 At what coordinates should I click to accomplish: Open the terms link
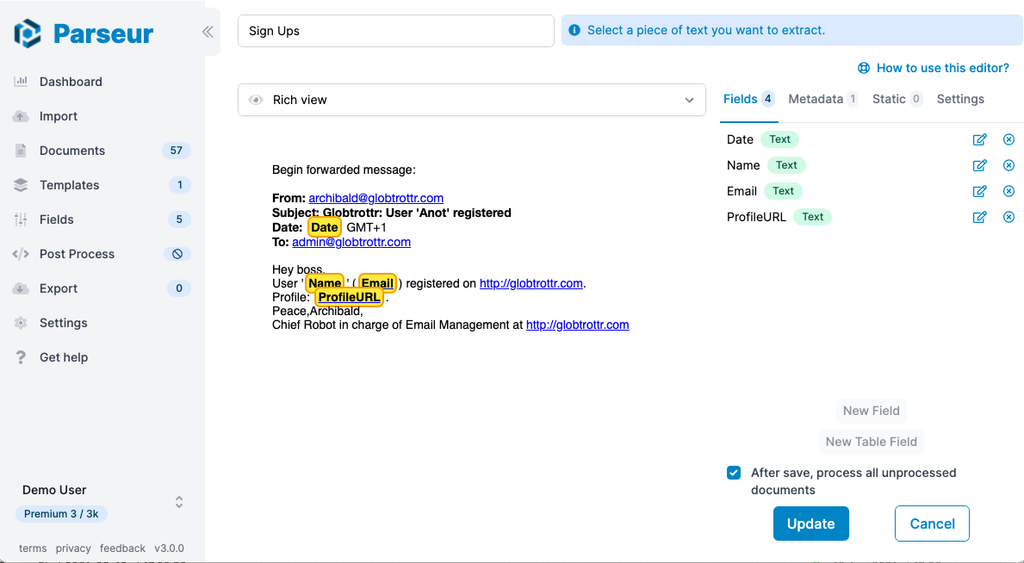pos(33,549)
